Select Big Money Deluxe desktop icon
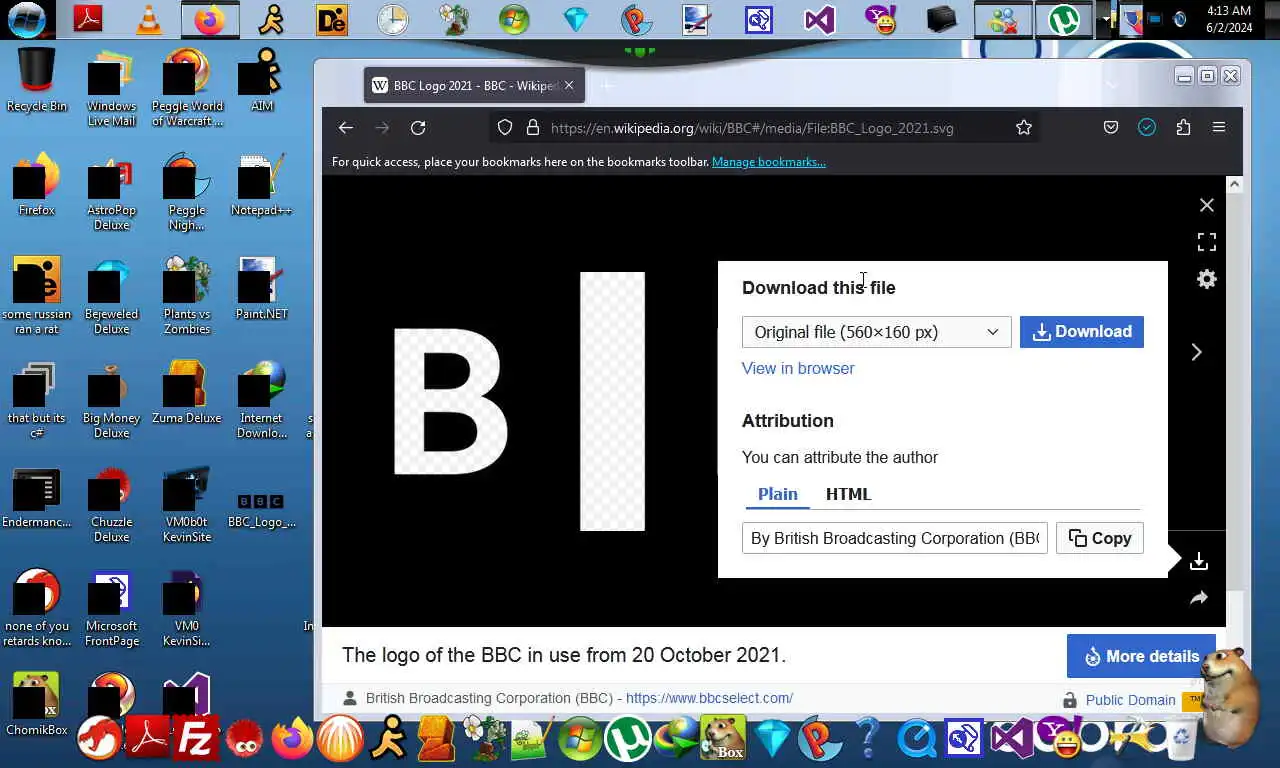Viewport: 1280px width, 768px height. click(x=111, y=400)
